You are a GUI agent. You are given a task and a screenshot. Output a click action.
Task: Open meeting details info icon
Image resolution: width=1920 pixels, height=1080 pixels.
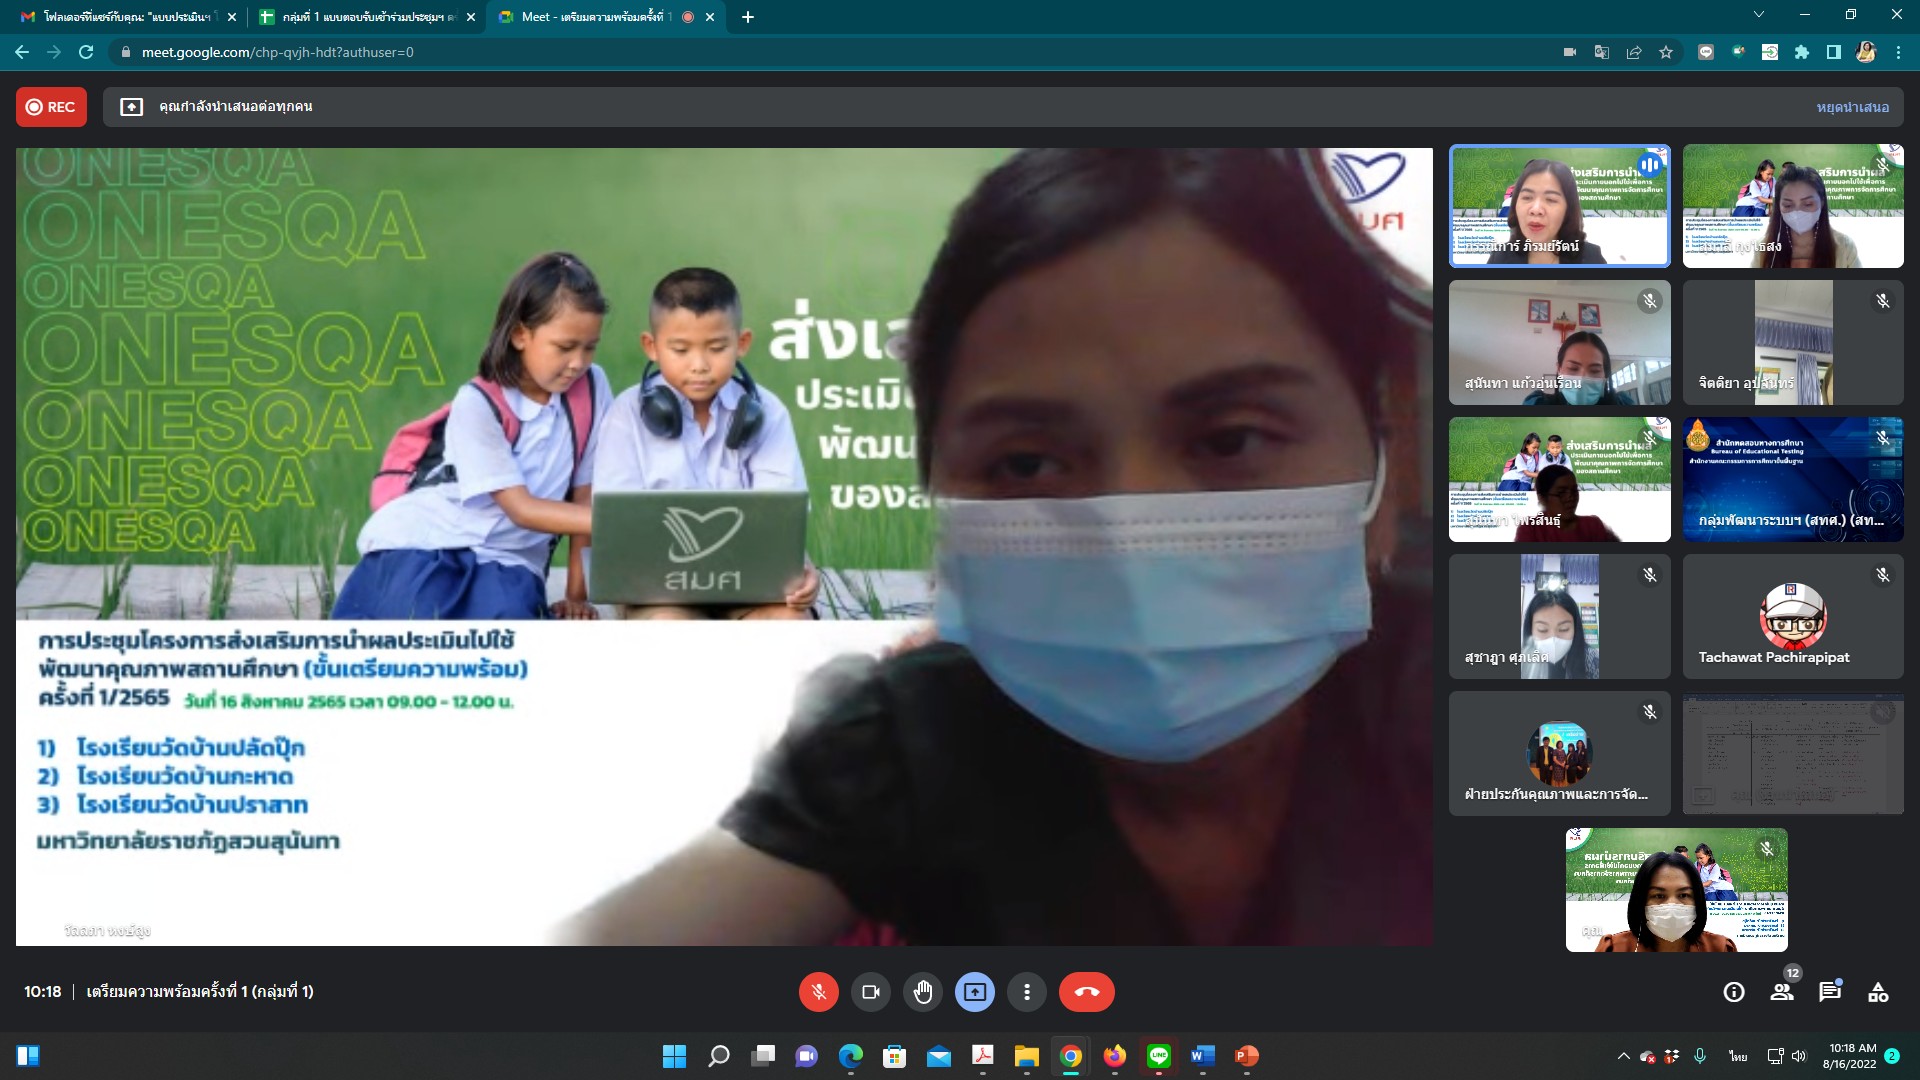pyautogui.click(x=1734, y=992)
